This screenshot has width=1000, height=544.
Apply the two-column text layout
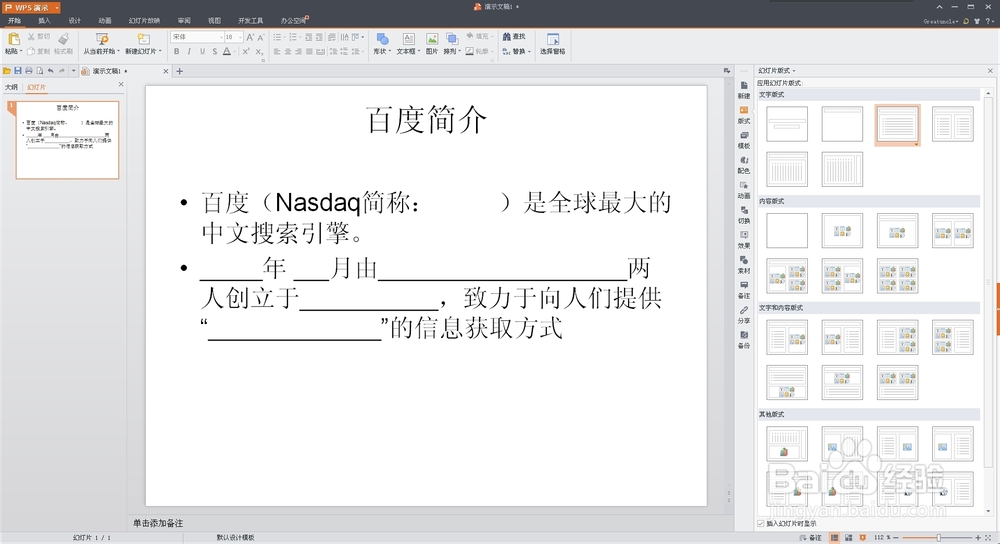click(x=952, y=124)
